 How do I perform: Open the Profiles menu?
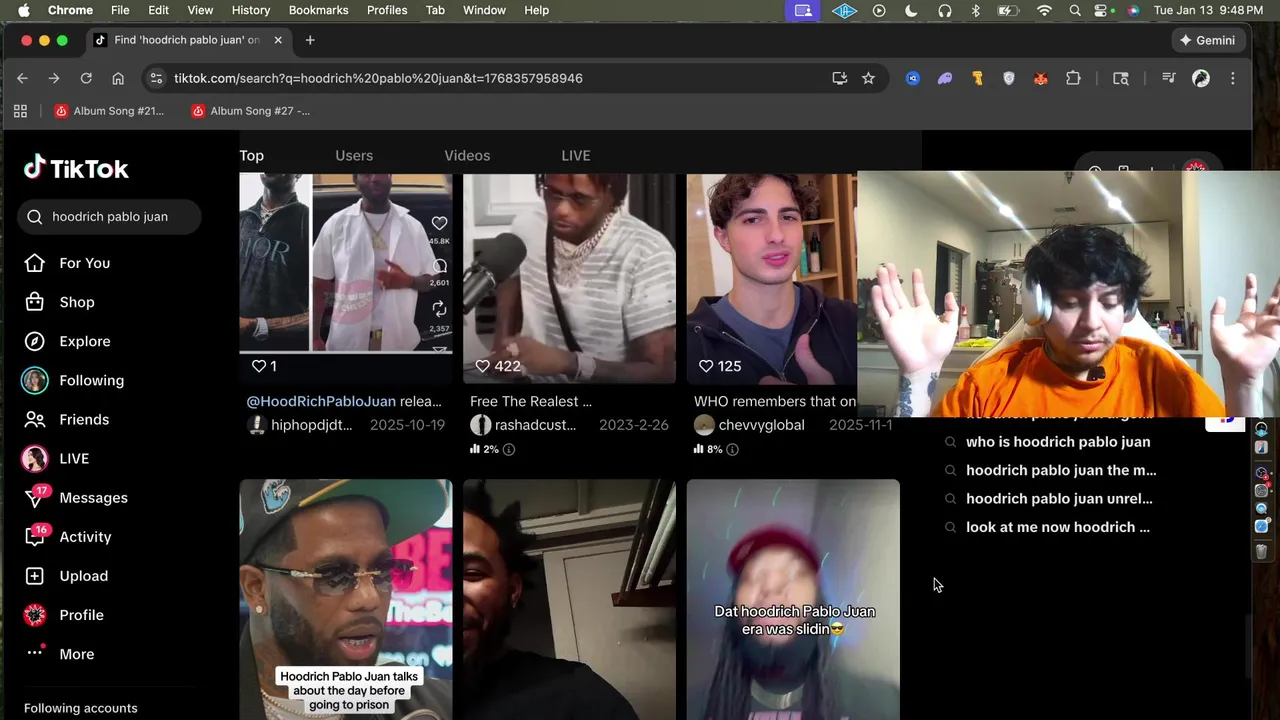click(x=387, y=10)
